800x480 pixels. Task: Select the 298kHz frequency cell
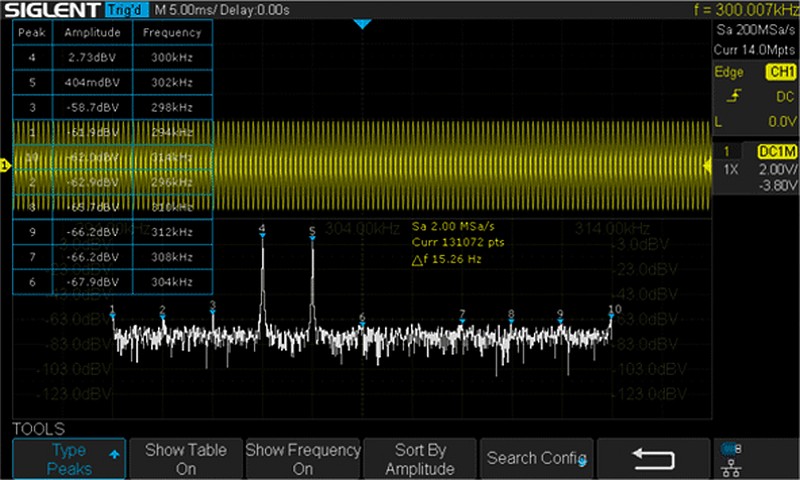click(172, 108)
